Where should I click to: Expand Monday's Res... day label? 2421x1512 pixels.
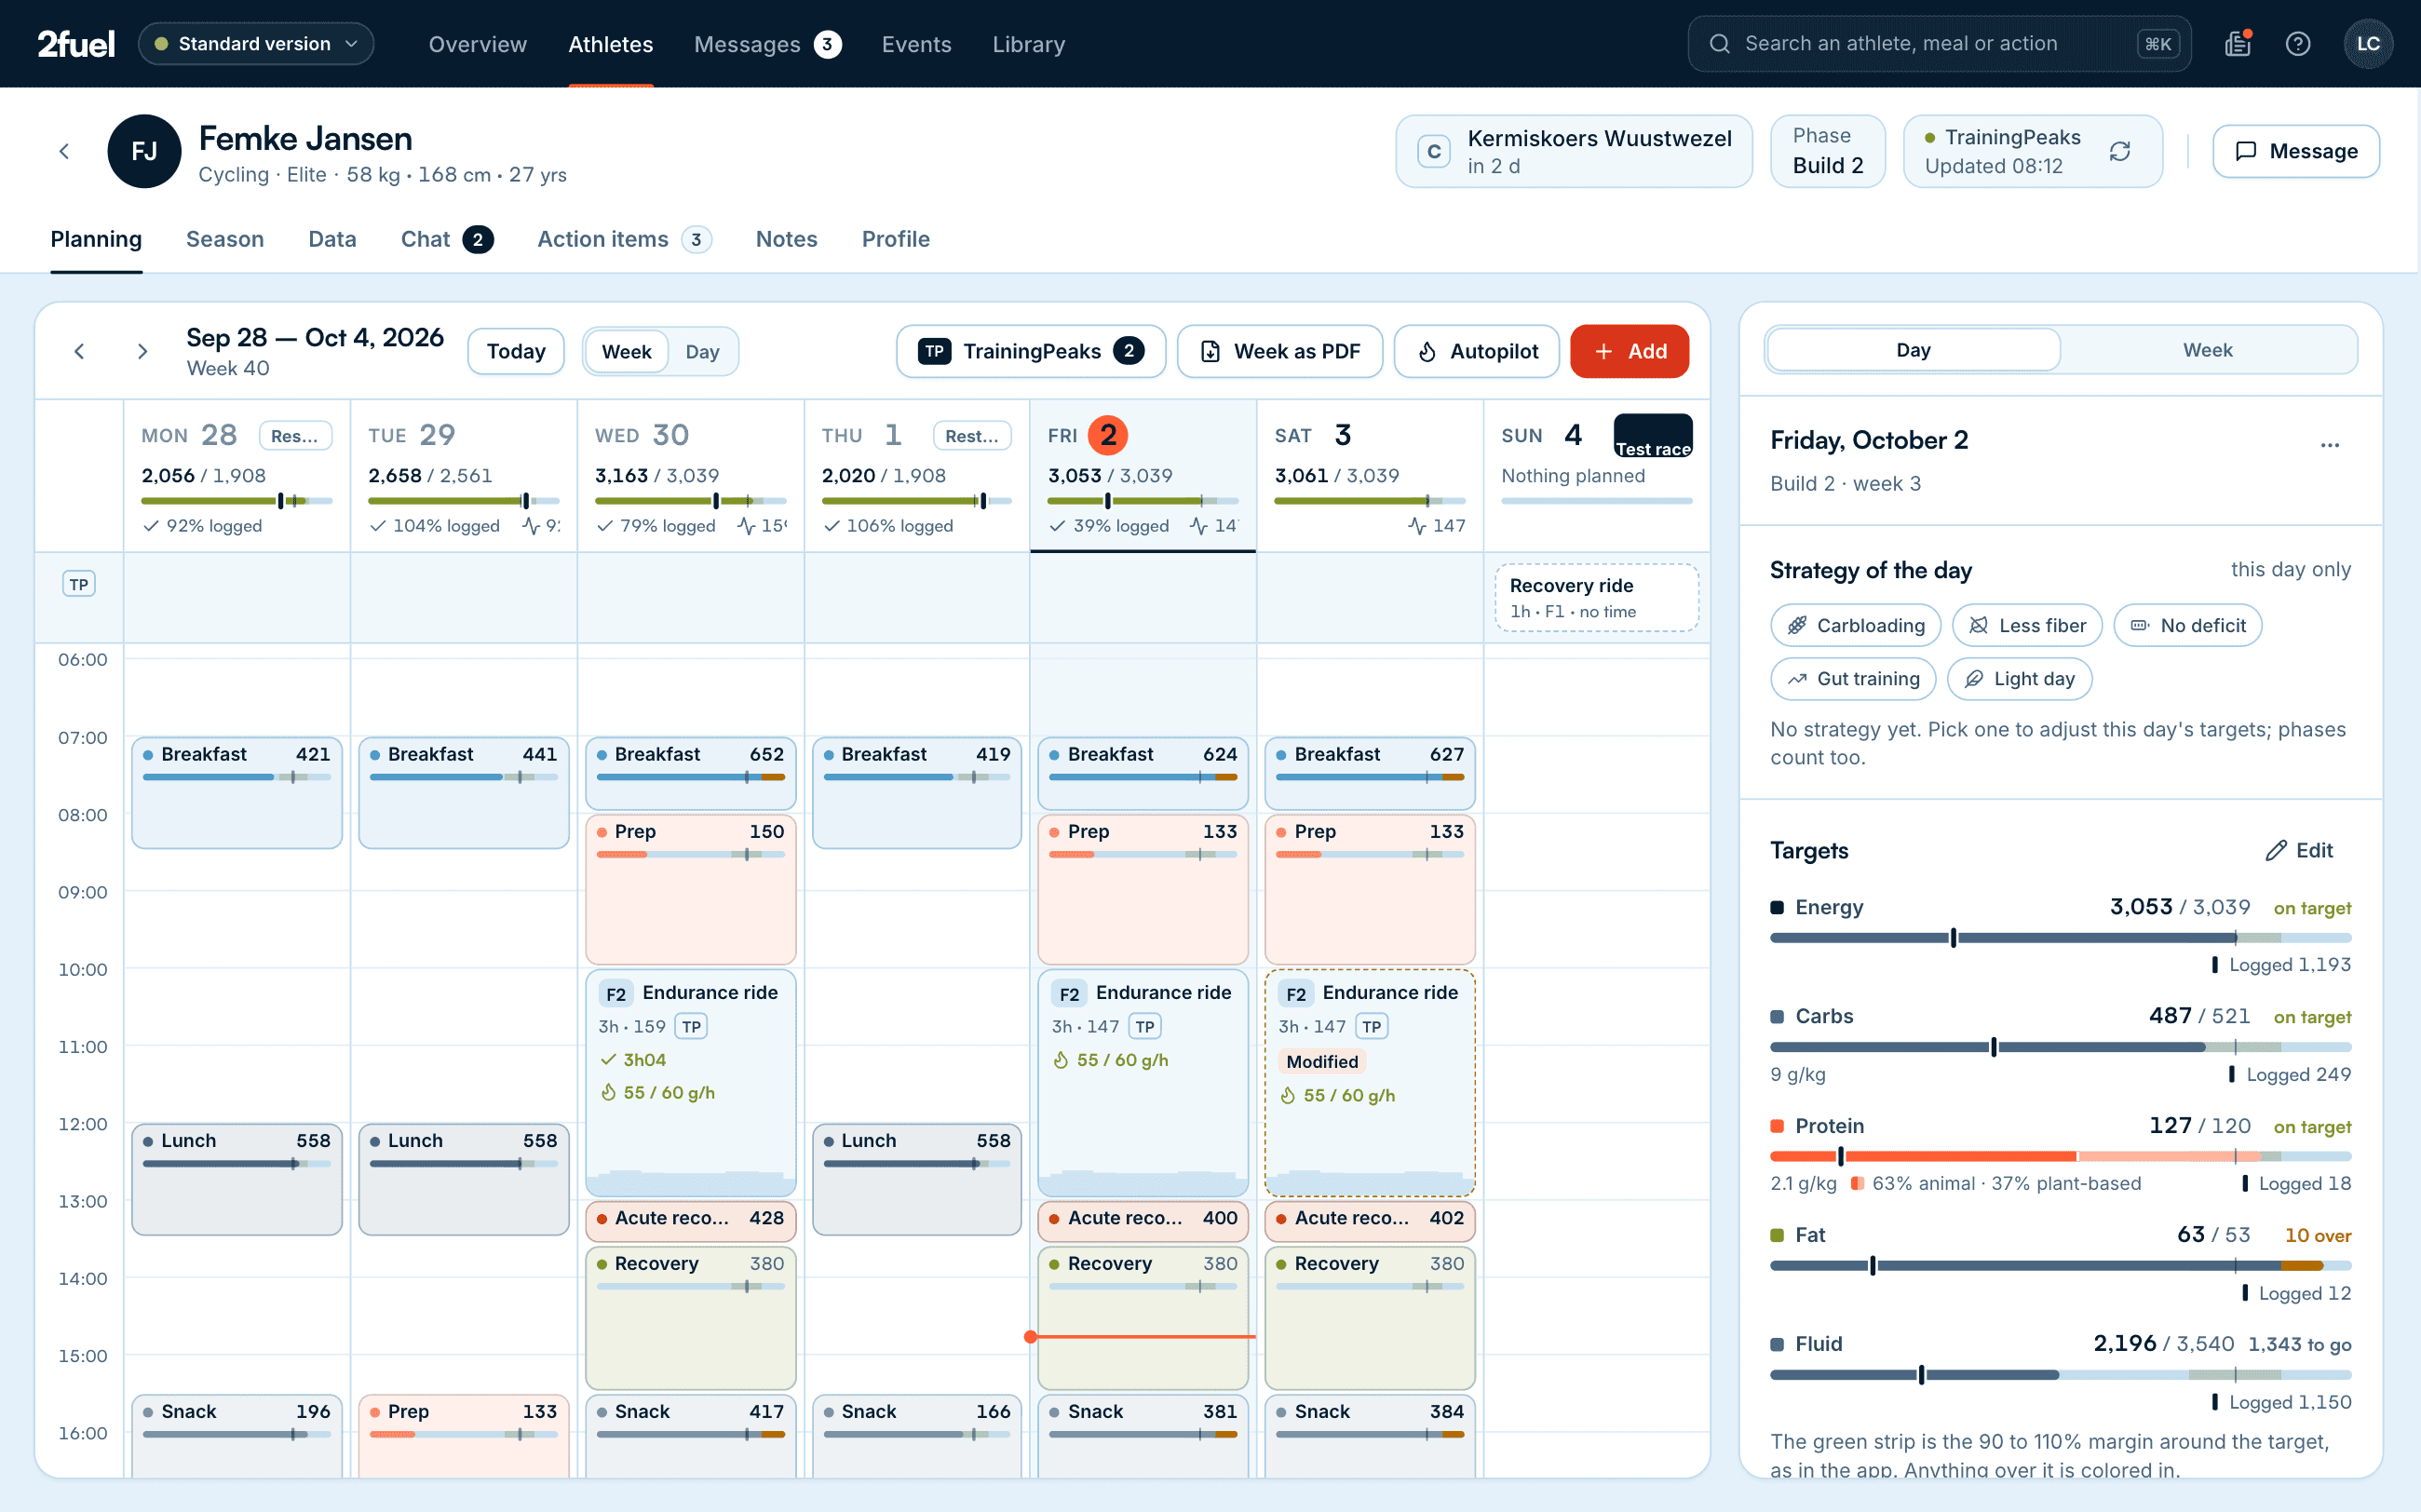(x=295, y=435)
